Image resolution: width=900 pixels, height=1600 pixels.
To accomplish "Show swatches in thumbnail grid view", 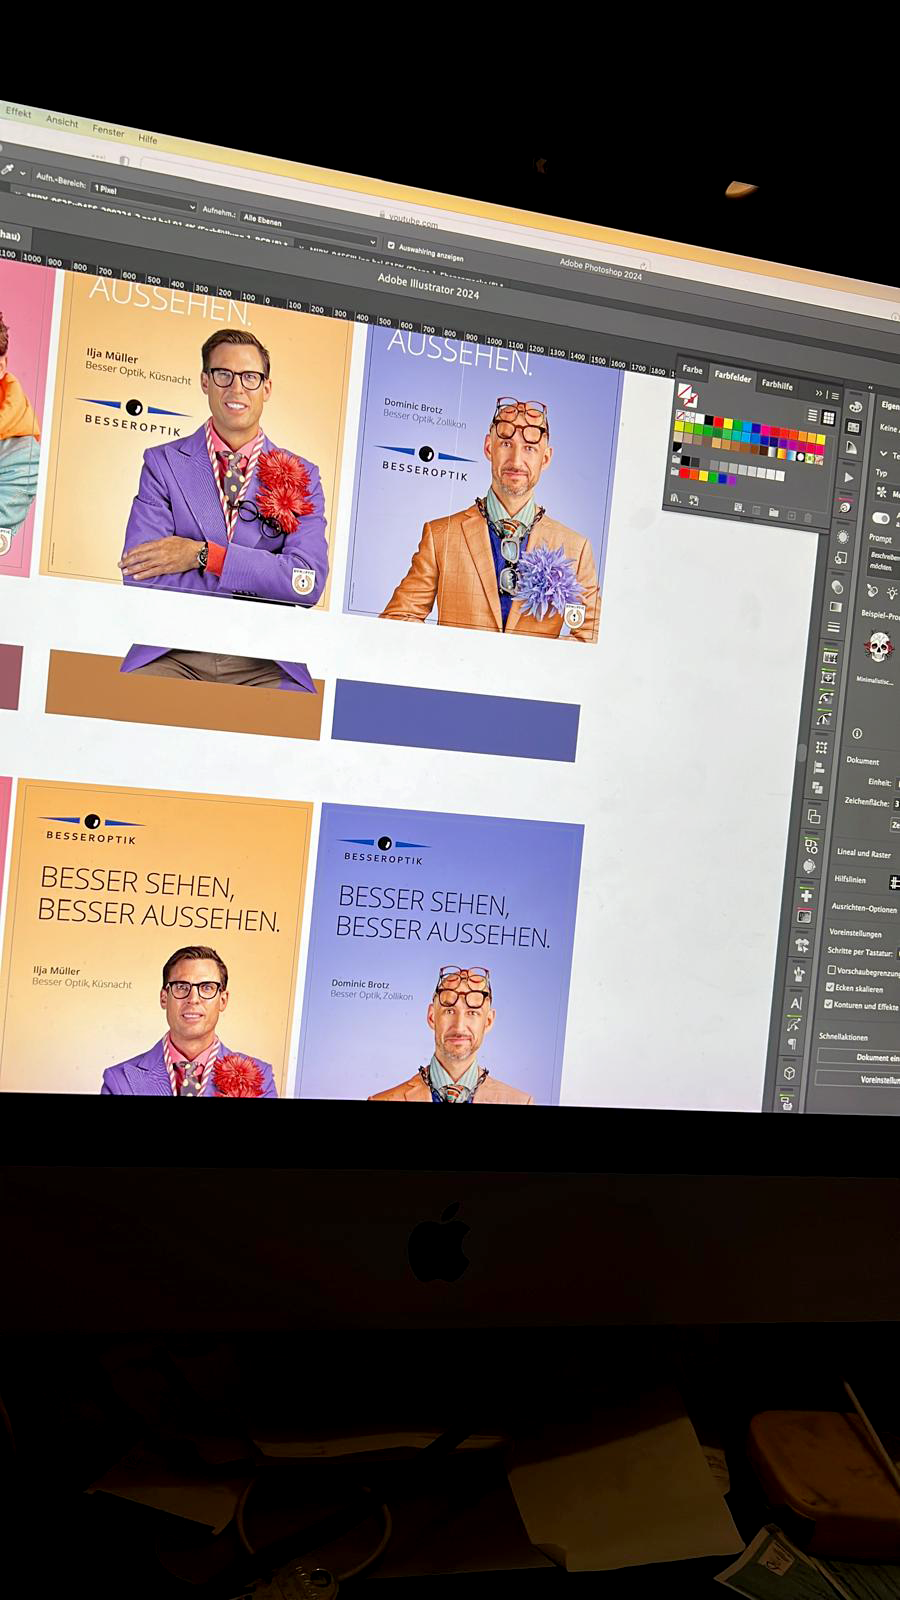I will coord(829,418).
